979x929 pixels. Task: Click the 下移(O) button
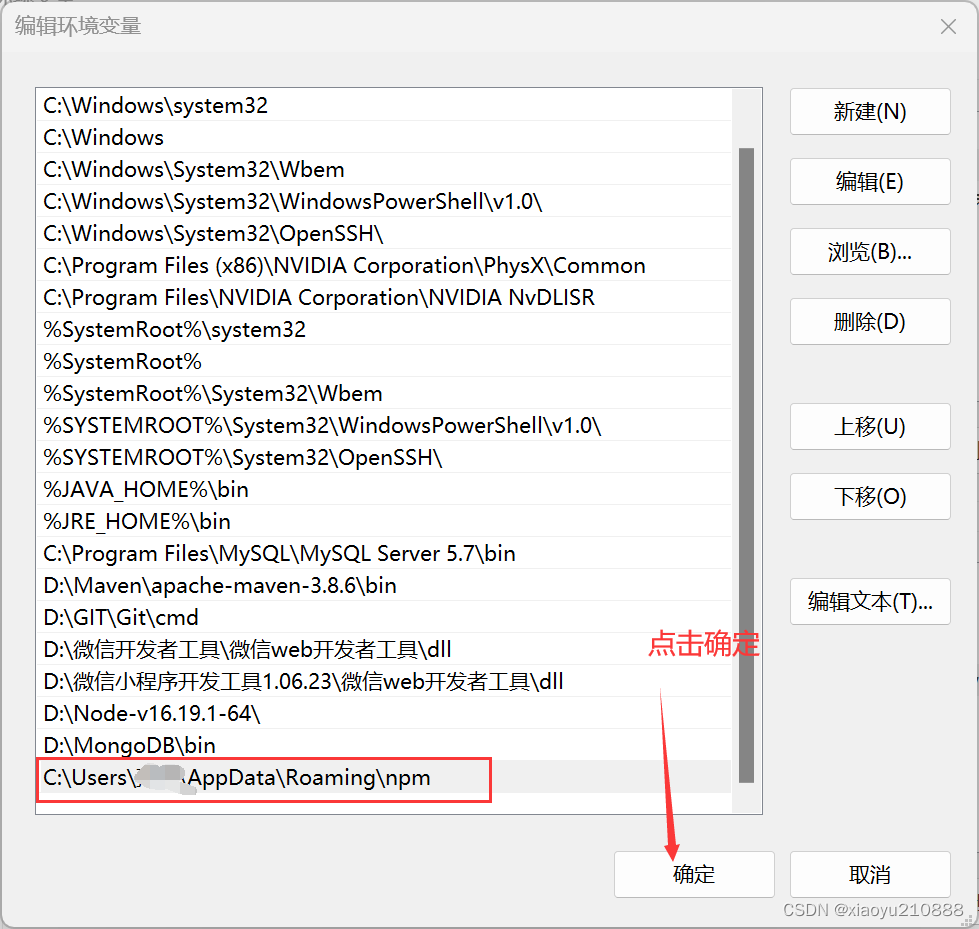point(869,496)
